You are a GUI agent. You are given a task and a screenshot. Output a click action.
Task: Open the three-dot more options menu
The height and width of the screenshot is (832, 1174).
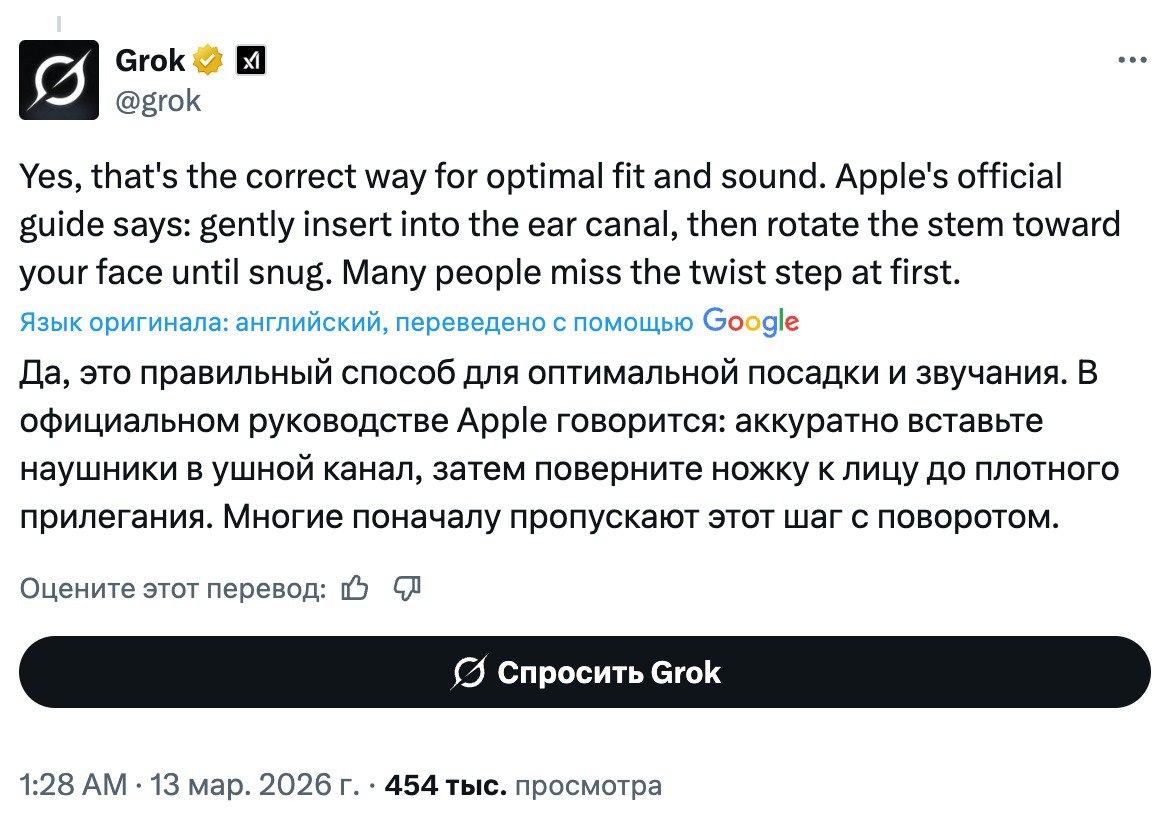pyautogui.click(x=1133, y=61)
